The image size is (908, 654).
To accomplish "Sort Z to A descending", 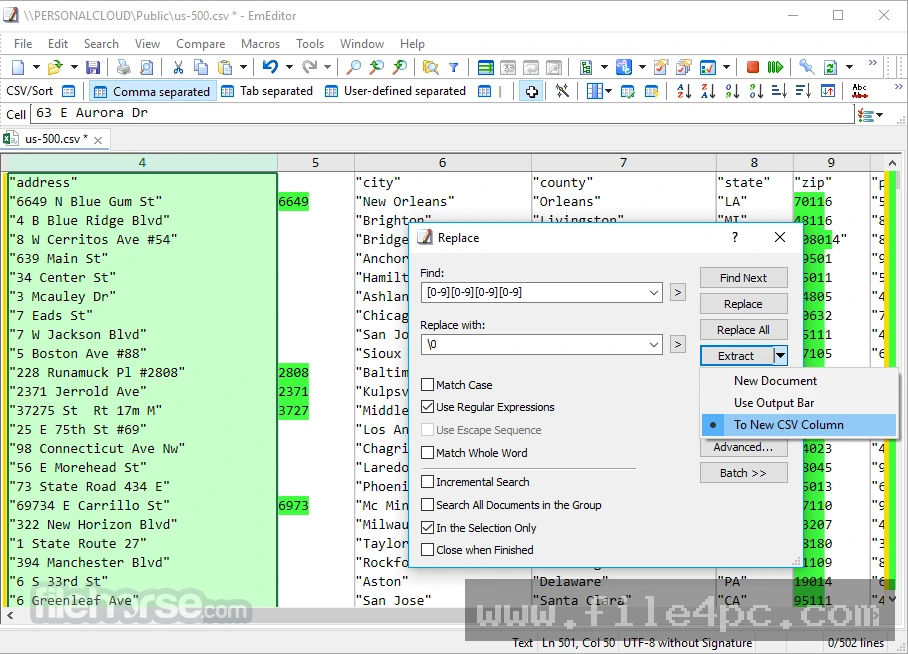I will [x=708, y=92].
